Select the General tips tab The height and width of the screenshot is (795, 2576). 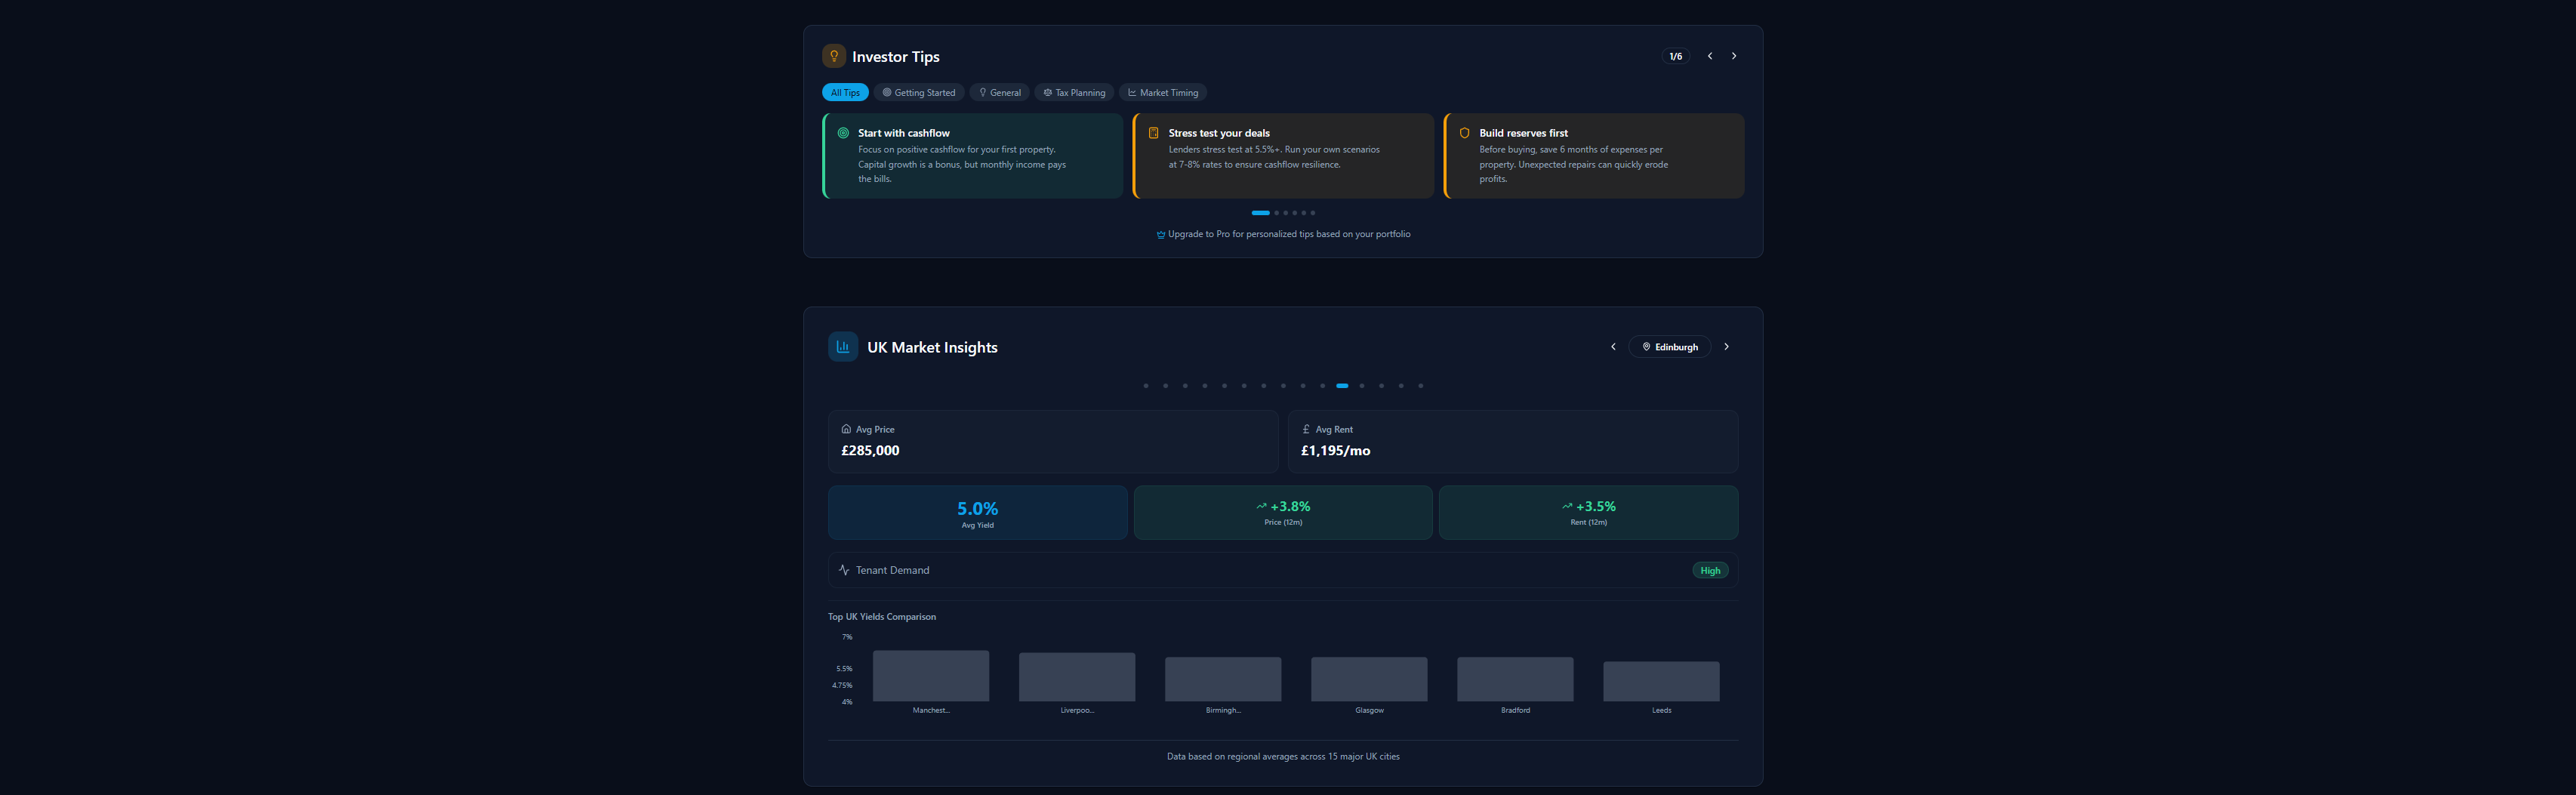pyautogui.click(x=999, y=91)
